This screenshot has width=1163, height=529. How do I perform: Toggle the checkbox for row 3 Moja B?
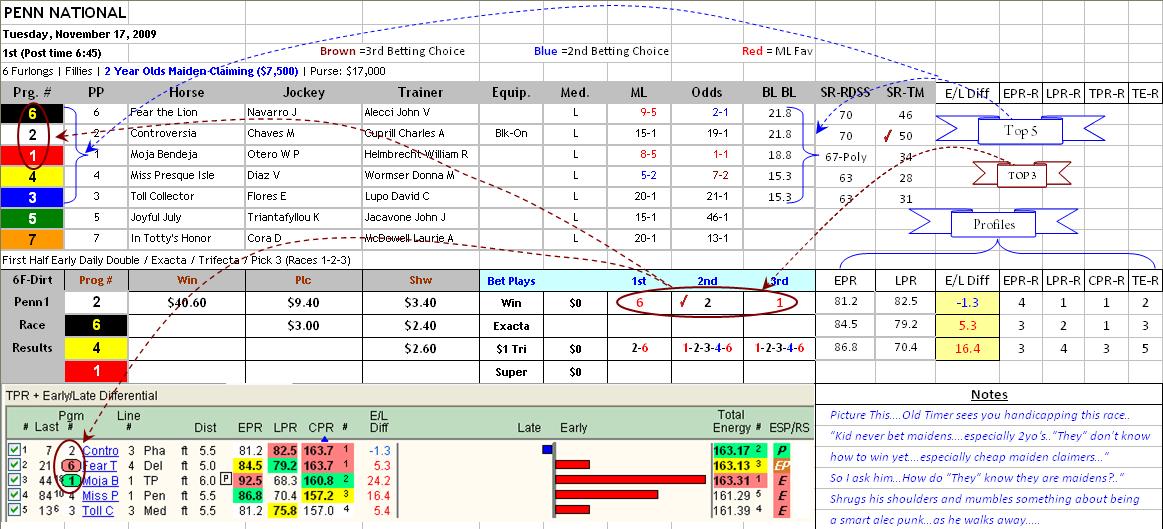coord(13,480)
